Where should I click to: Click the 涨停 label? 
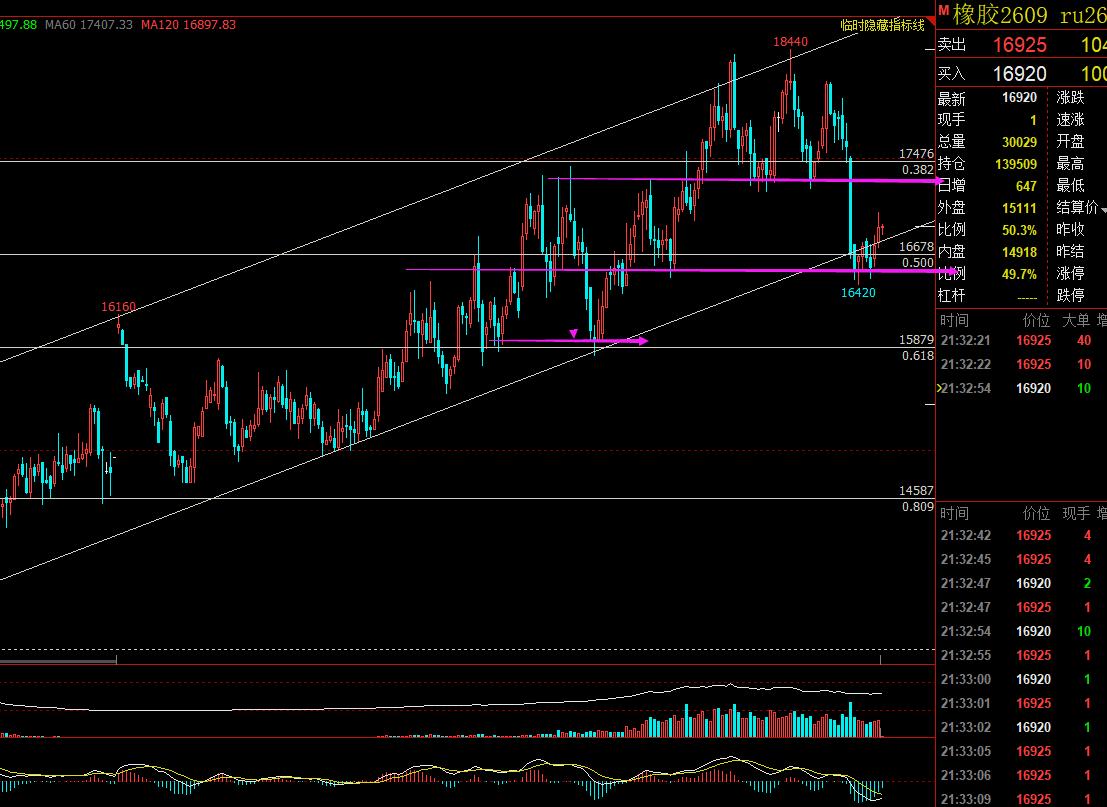[1070, 273]
